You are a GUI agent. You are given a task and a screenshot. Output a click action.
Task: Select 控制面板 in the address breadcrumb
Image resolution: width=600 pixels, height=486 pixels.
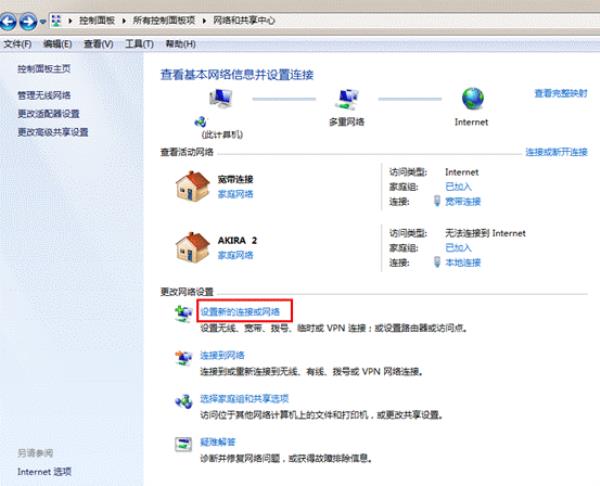click(x=97, y=20)
